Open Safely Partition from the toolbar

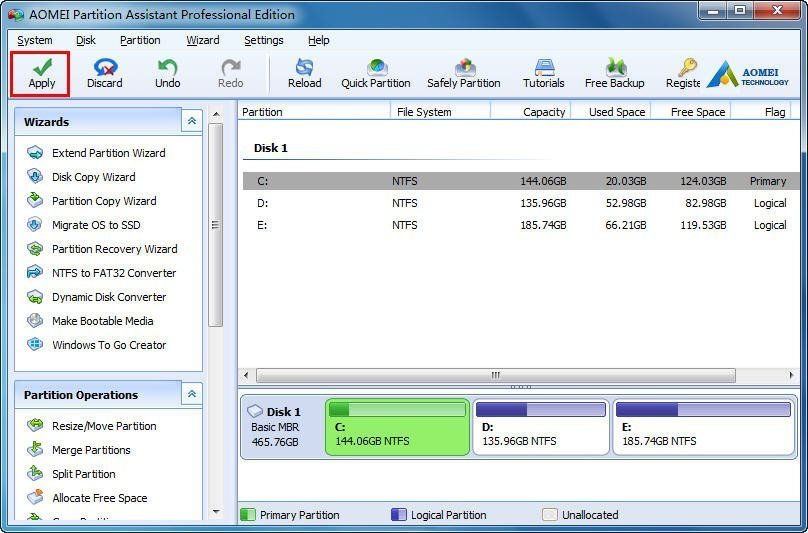464,74
